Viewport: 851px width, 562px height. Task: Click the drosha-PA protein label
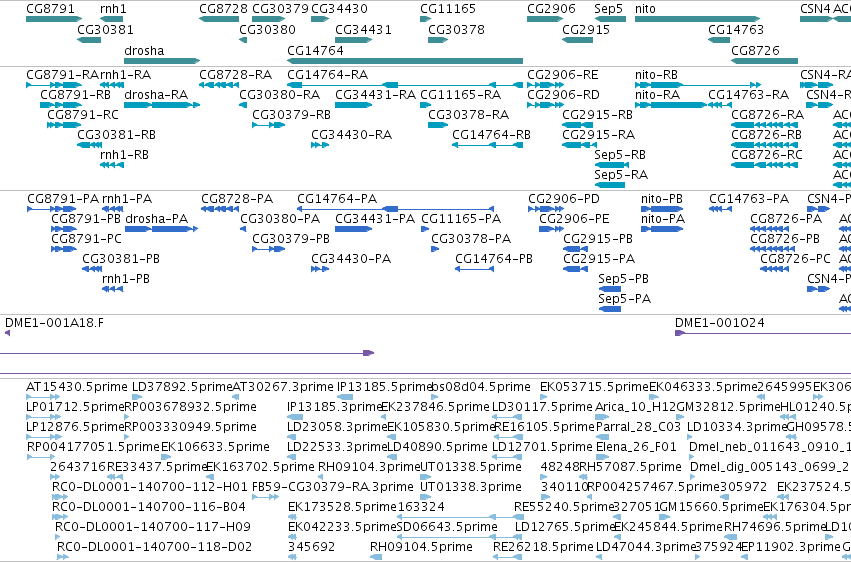pyautogui.click(x=156, y=219)
